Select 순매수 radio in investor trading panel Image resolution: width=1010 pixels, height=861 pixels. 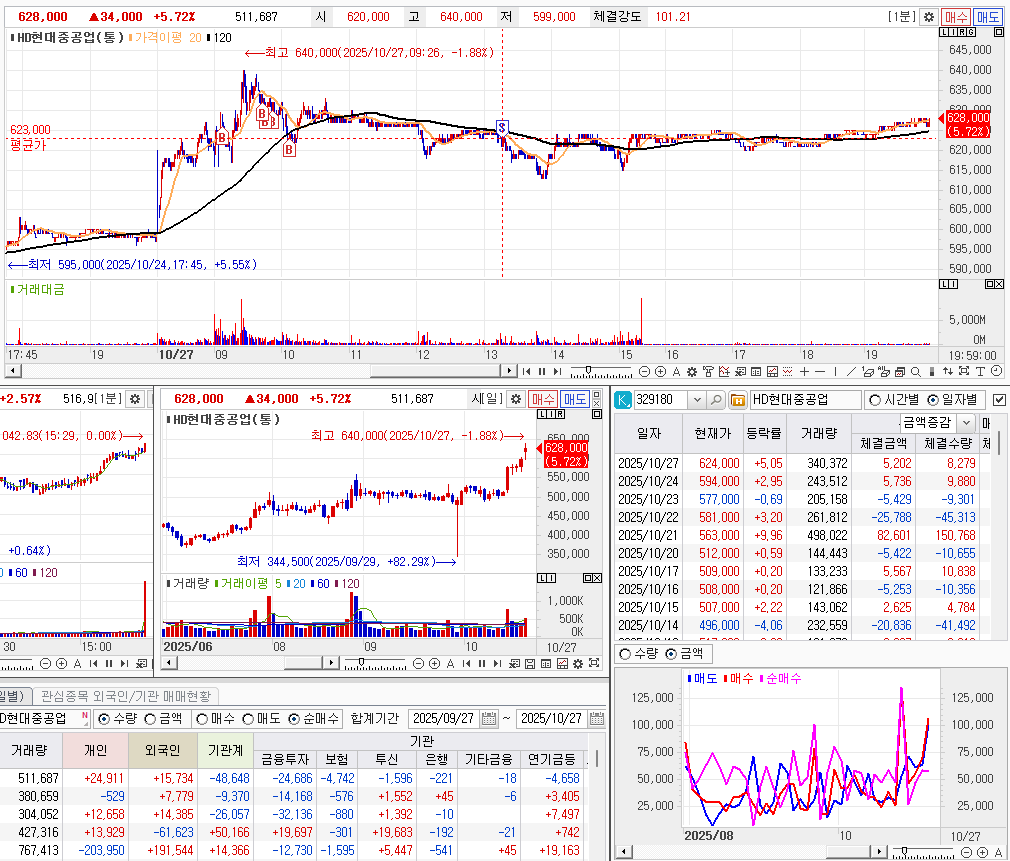click(294, 719)
